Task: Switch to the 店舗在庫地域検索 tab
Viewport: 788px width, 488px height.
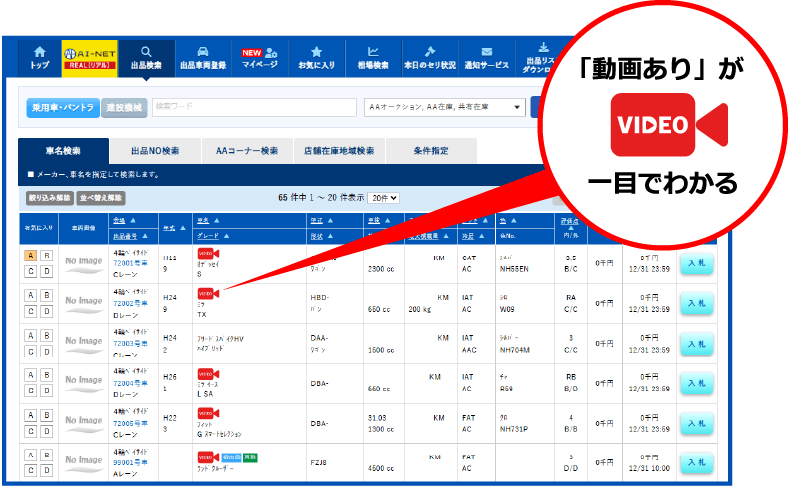Action: click(x=339, y=151)
